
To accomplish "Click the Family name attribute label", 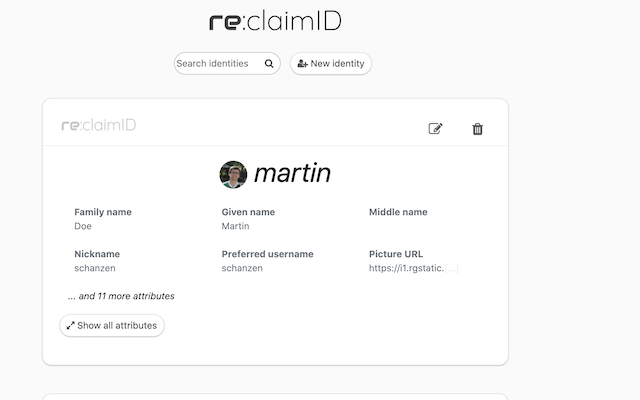I will click(103, 212).
